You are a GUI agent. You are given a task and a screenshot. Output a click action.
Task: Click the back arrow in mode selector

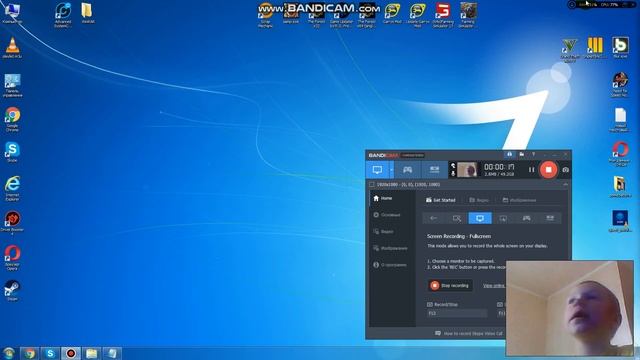(433, 218)
